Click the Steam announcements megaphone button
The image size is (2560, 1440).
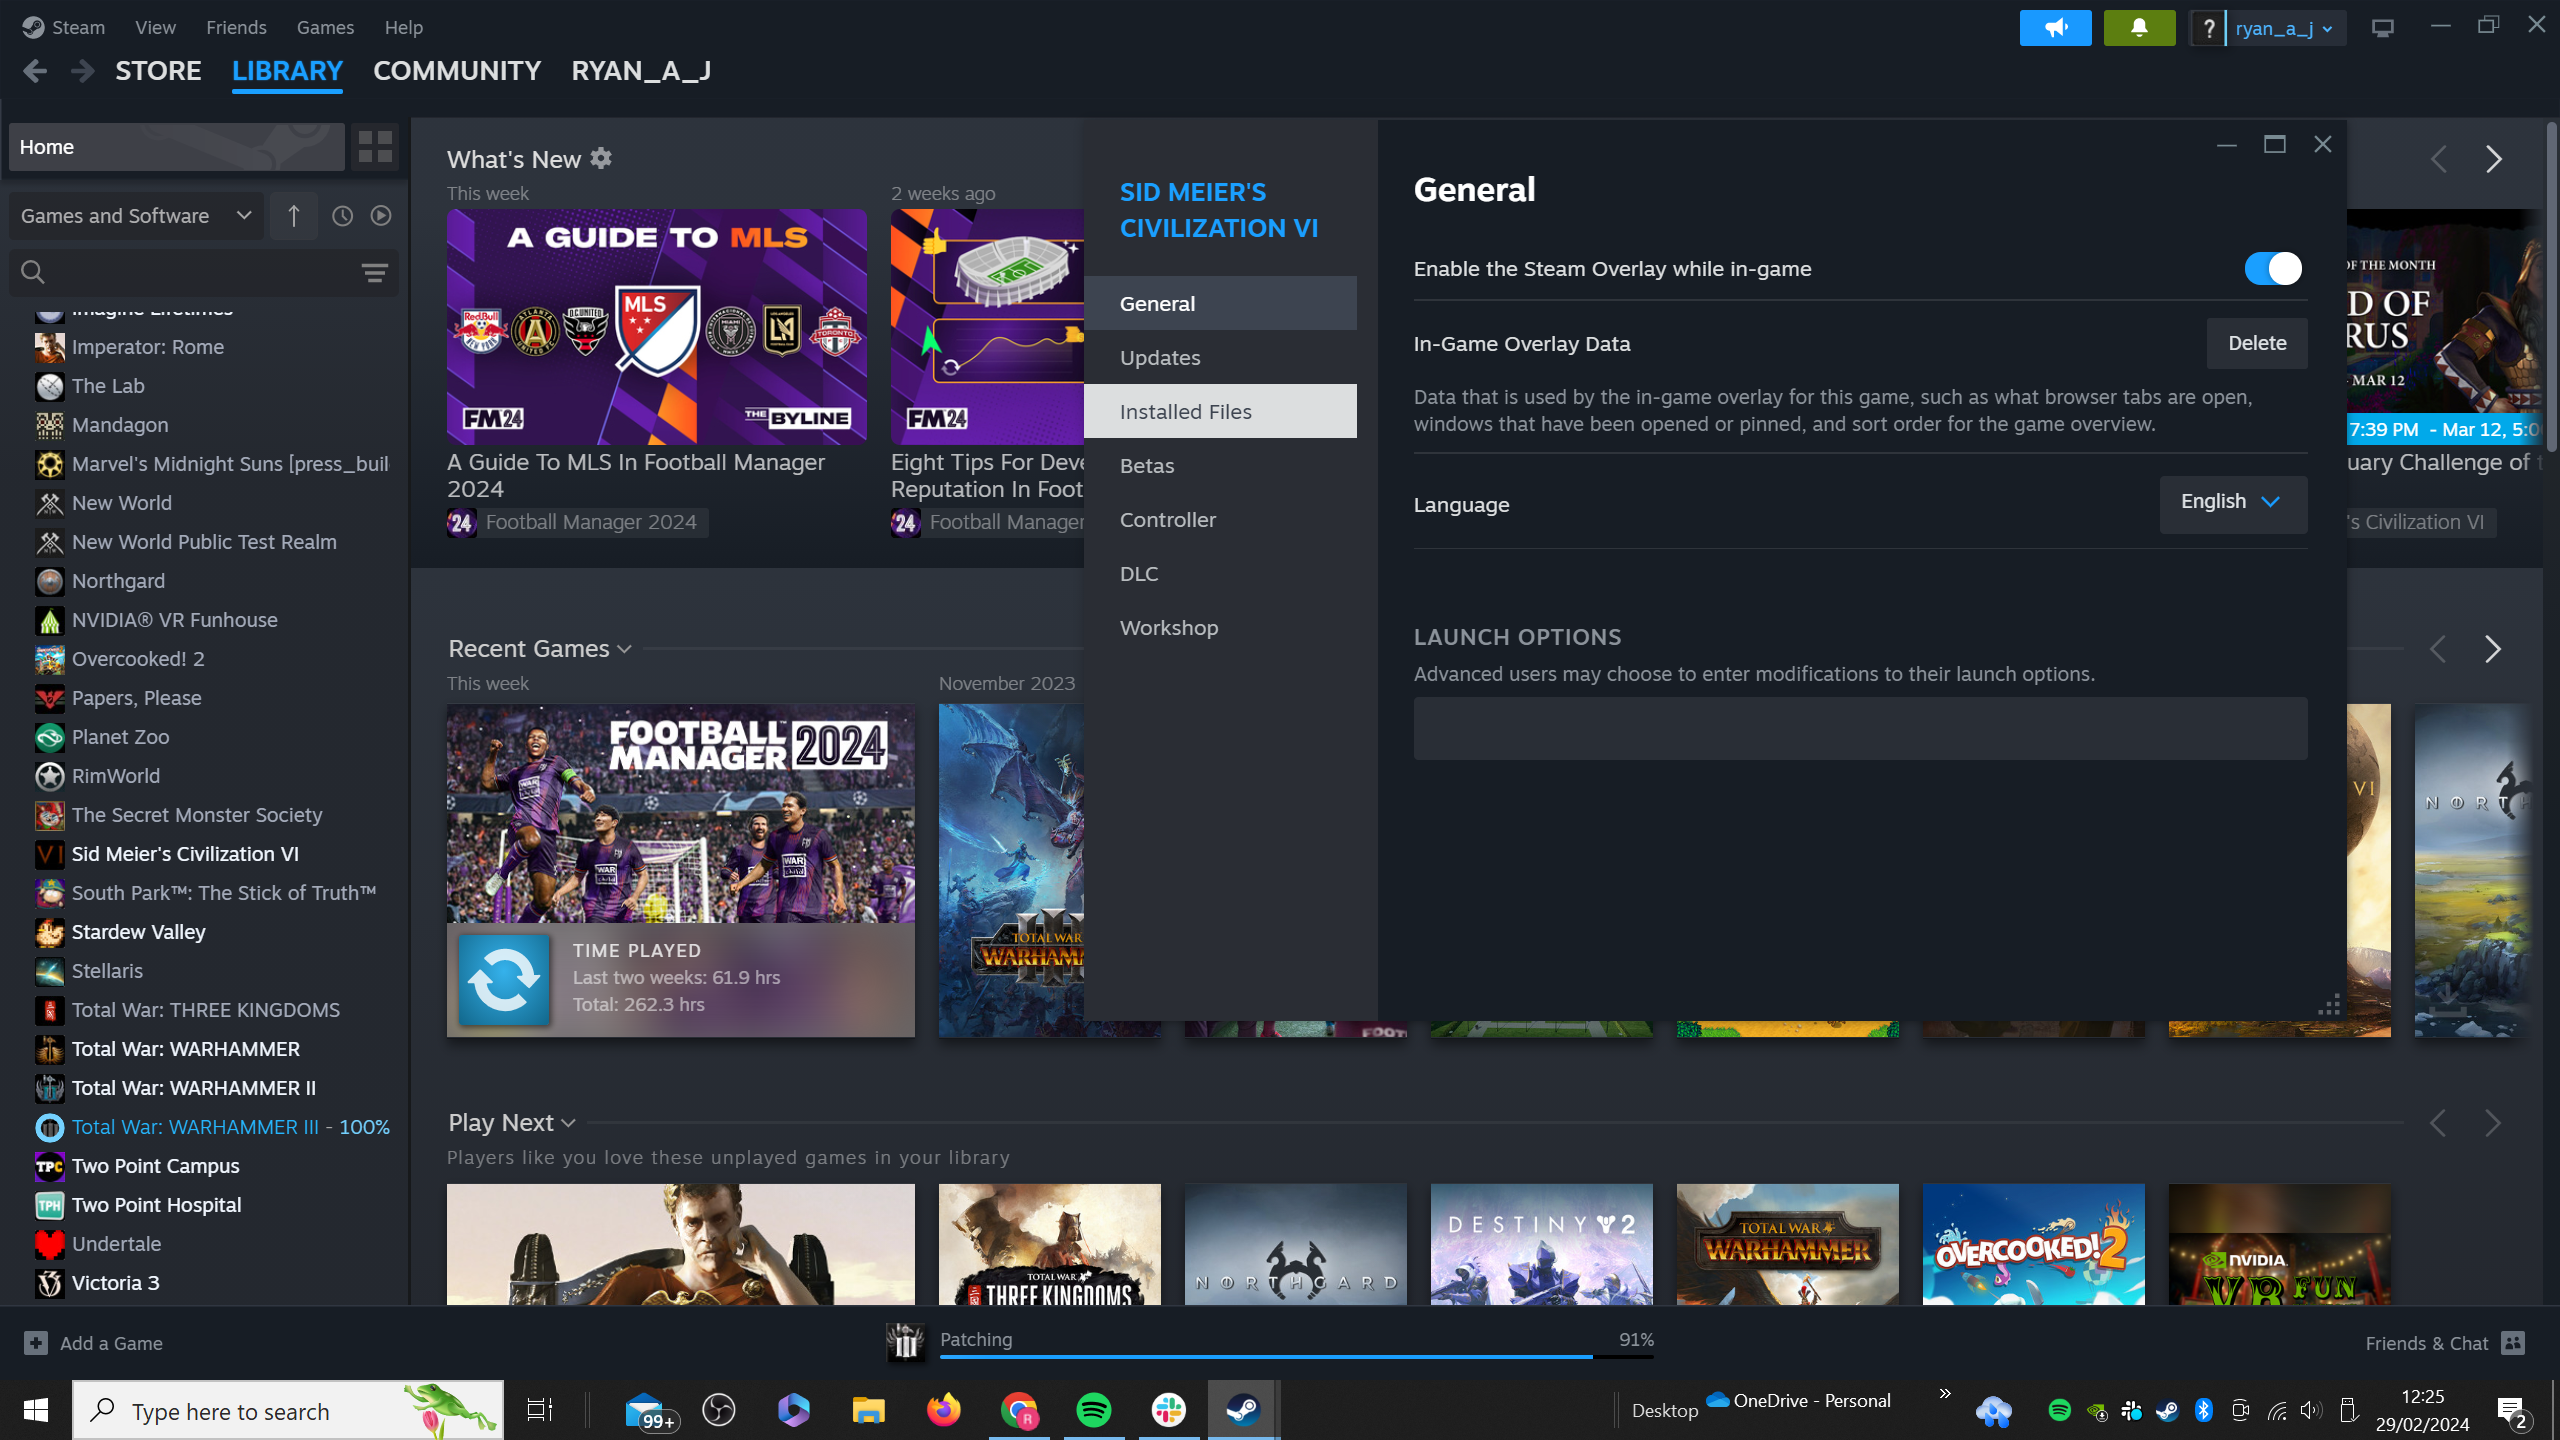2055,28
